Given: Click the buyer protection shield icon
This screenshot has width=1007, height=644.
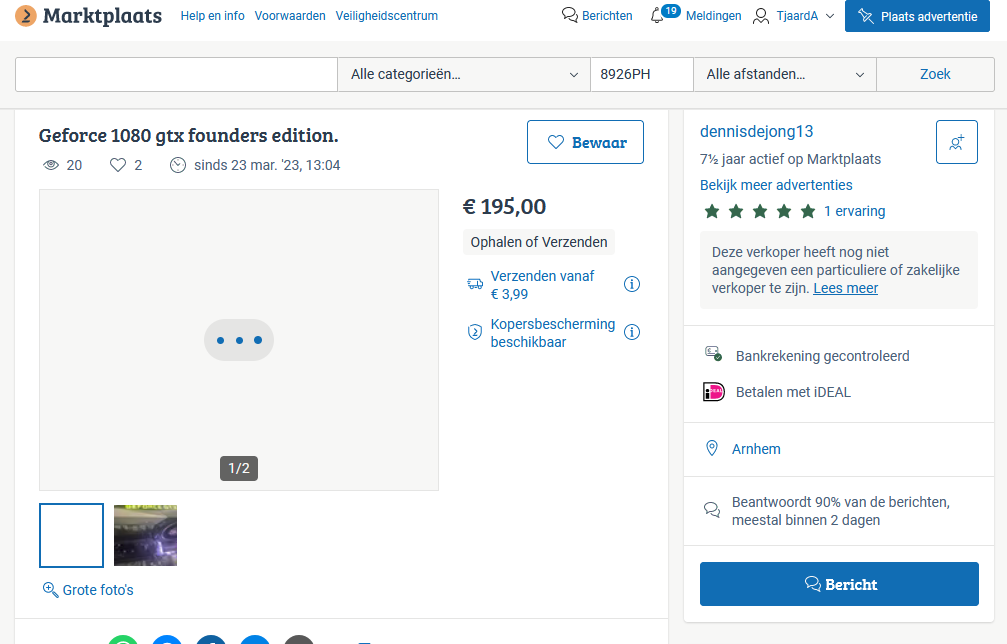Looking at the screenshot, I should [475, 332].
